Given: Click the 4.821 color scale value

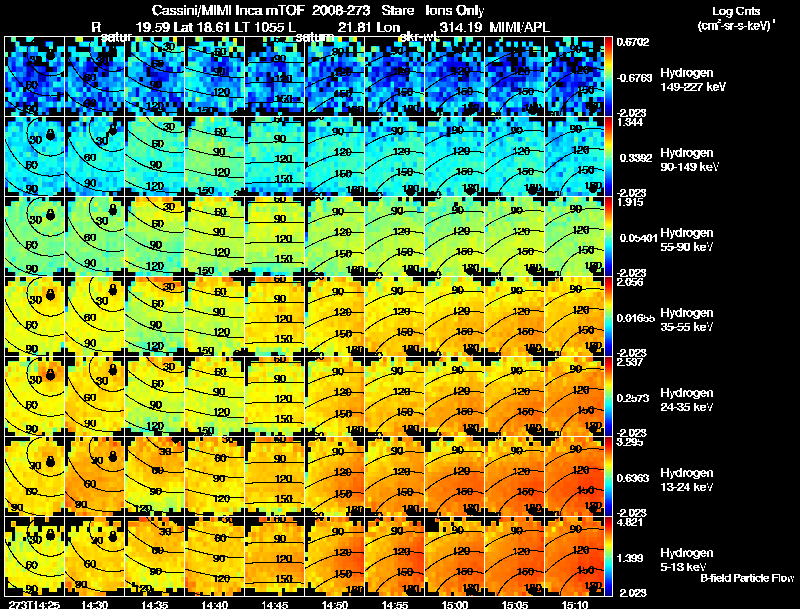Looking at the screenshot, I should click(x=630, y=523).
